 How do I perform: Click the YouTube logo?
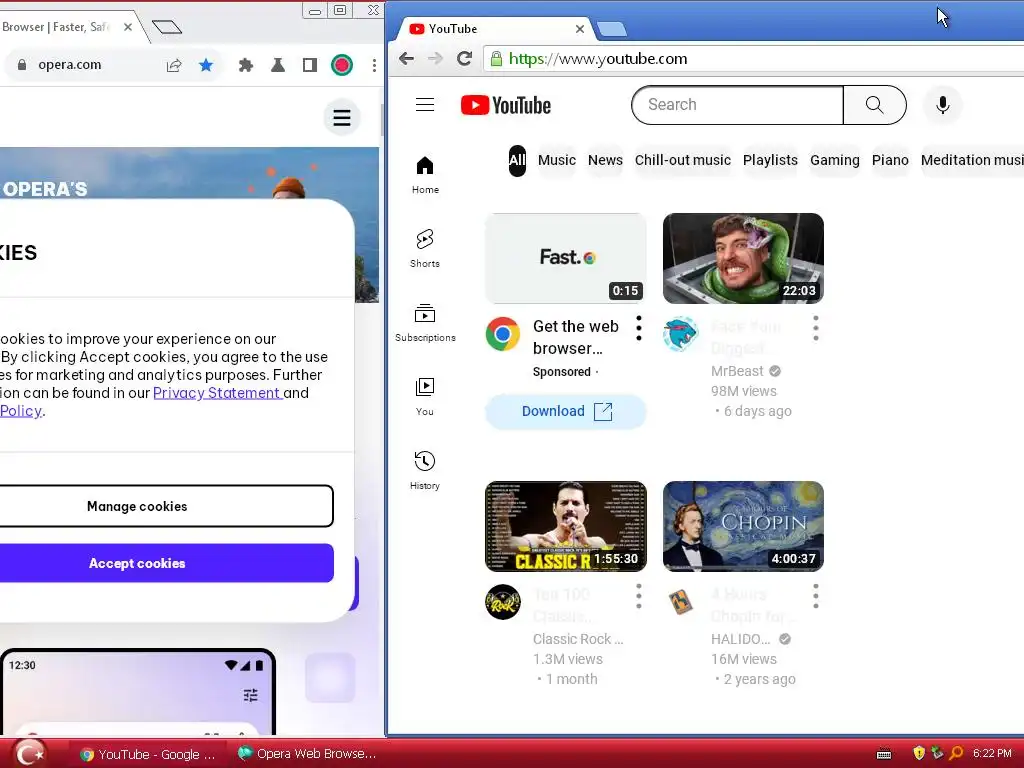click(505, 105)
